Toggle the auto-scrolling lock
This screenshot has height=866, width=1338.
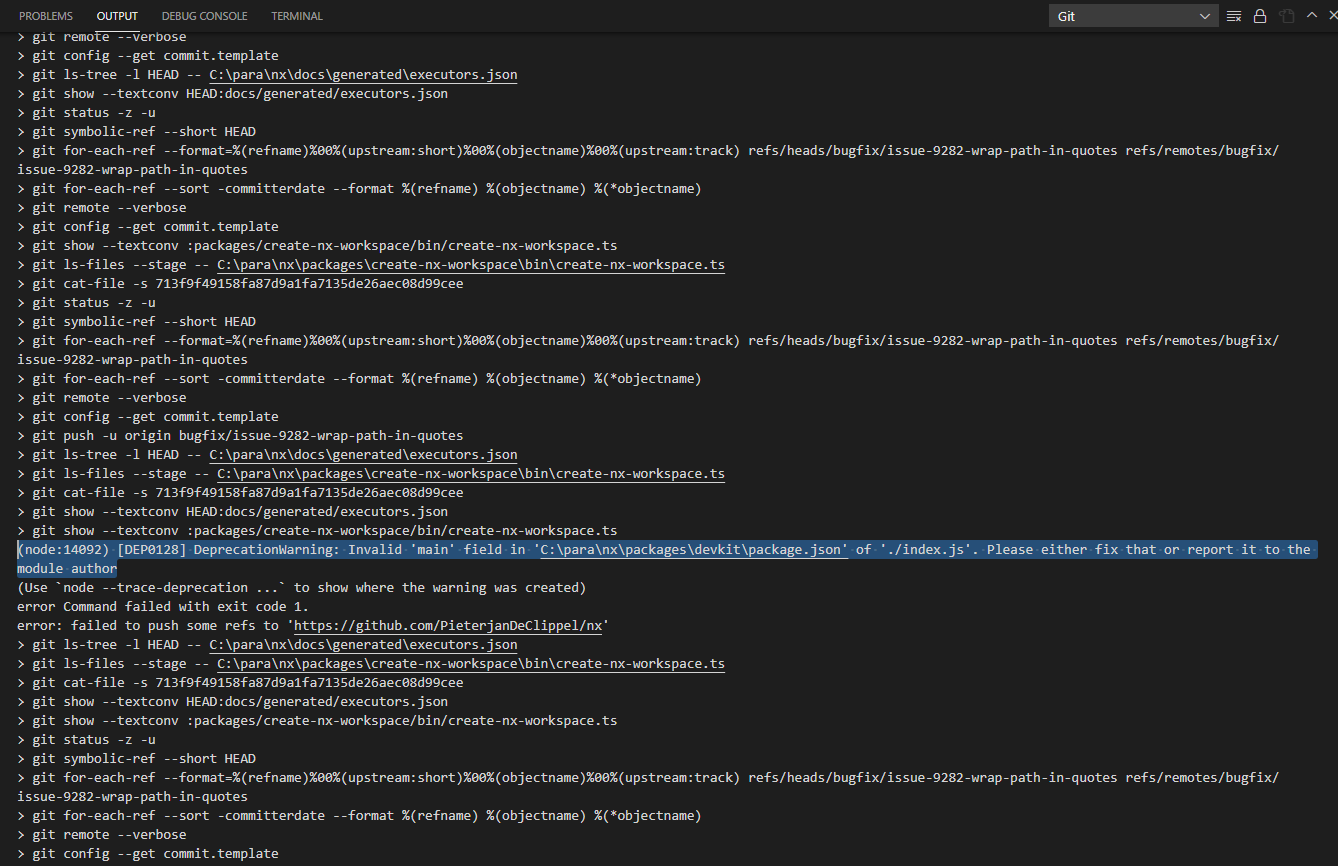pos(1260,15)
